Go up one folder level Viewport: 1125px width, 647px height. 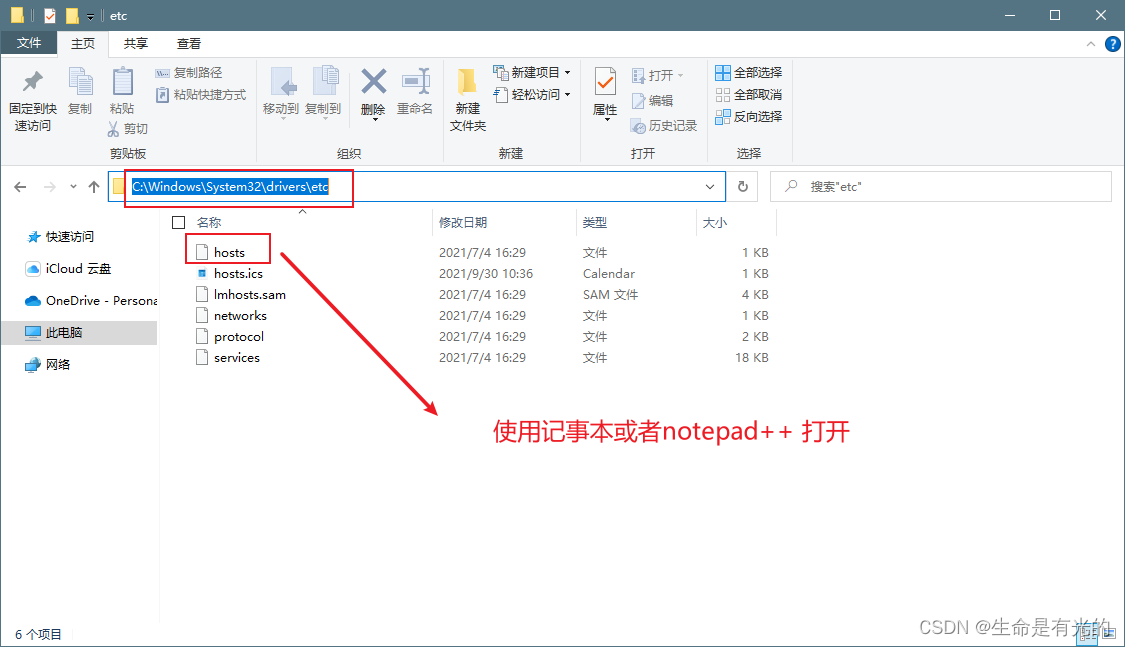pyautogui.click(x=94, y=187)
